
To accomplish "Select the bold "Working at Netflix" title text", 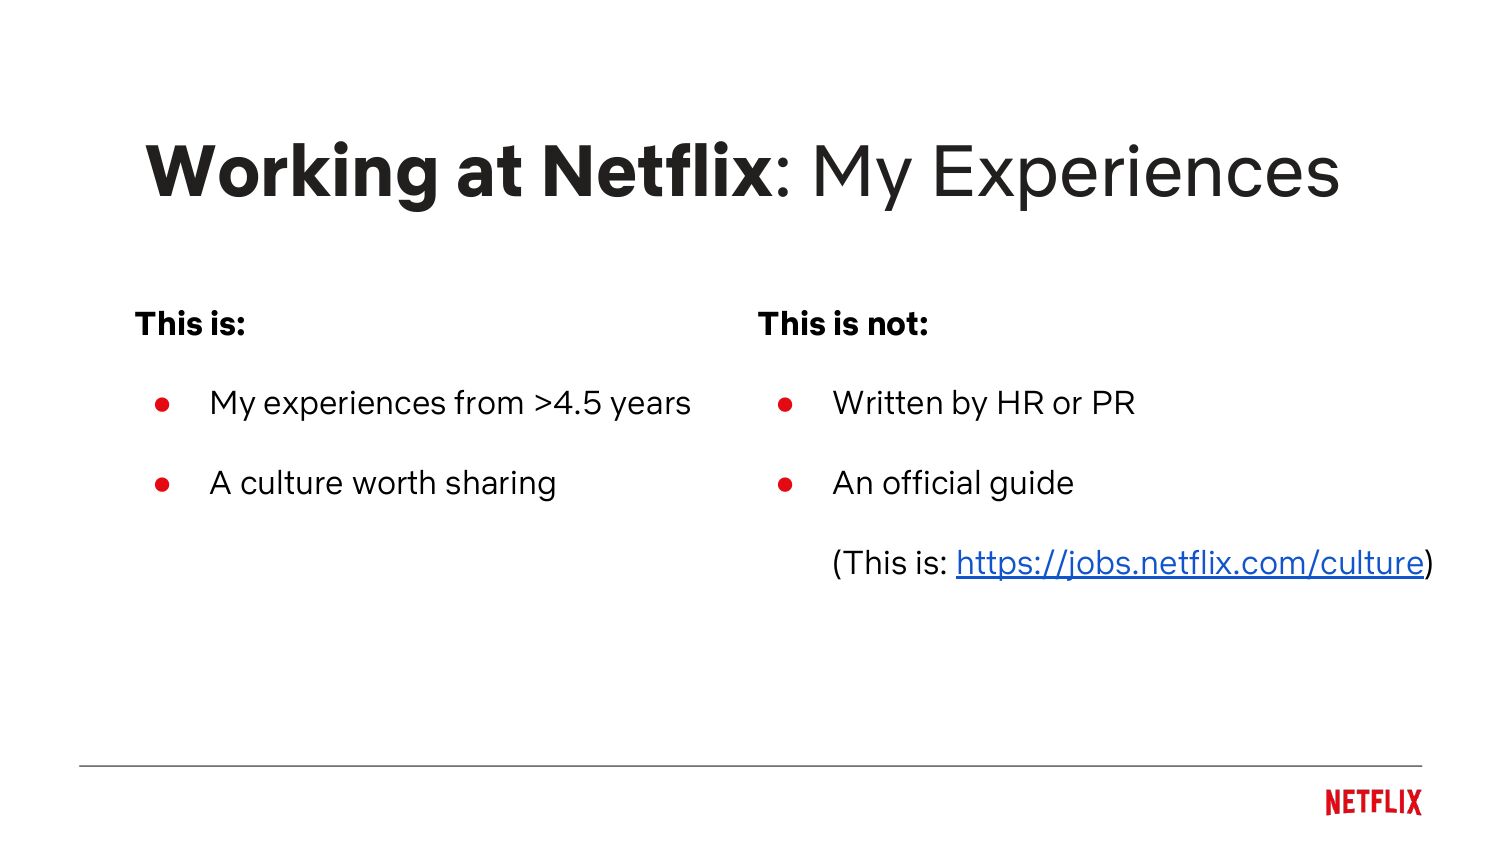I will click(x=460, y=172).
